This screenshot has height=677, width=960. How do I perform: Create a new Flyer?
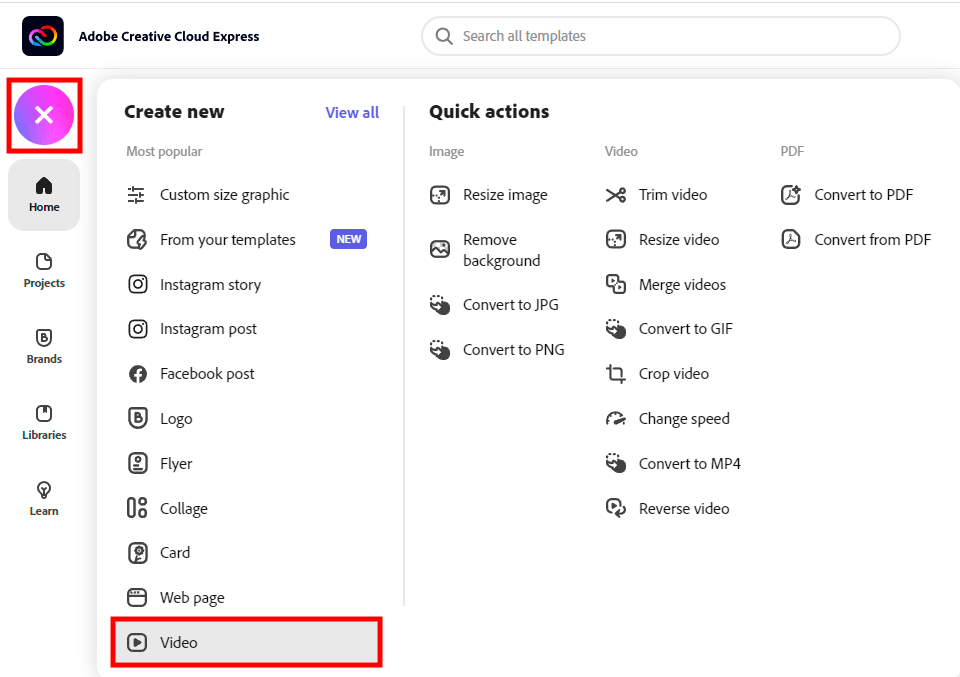pyautogui.click(x=176, y=464)
